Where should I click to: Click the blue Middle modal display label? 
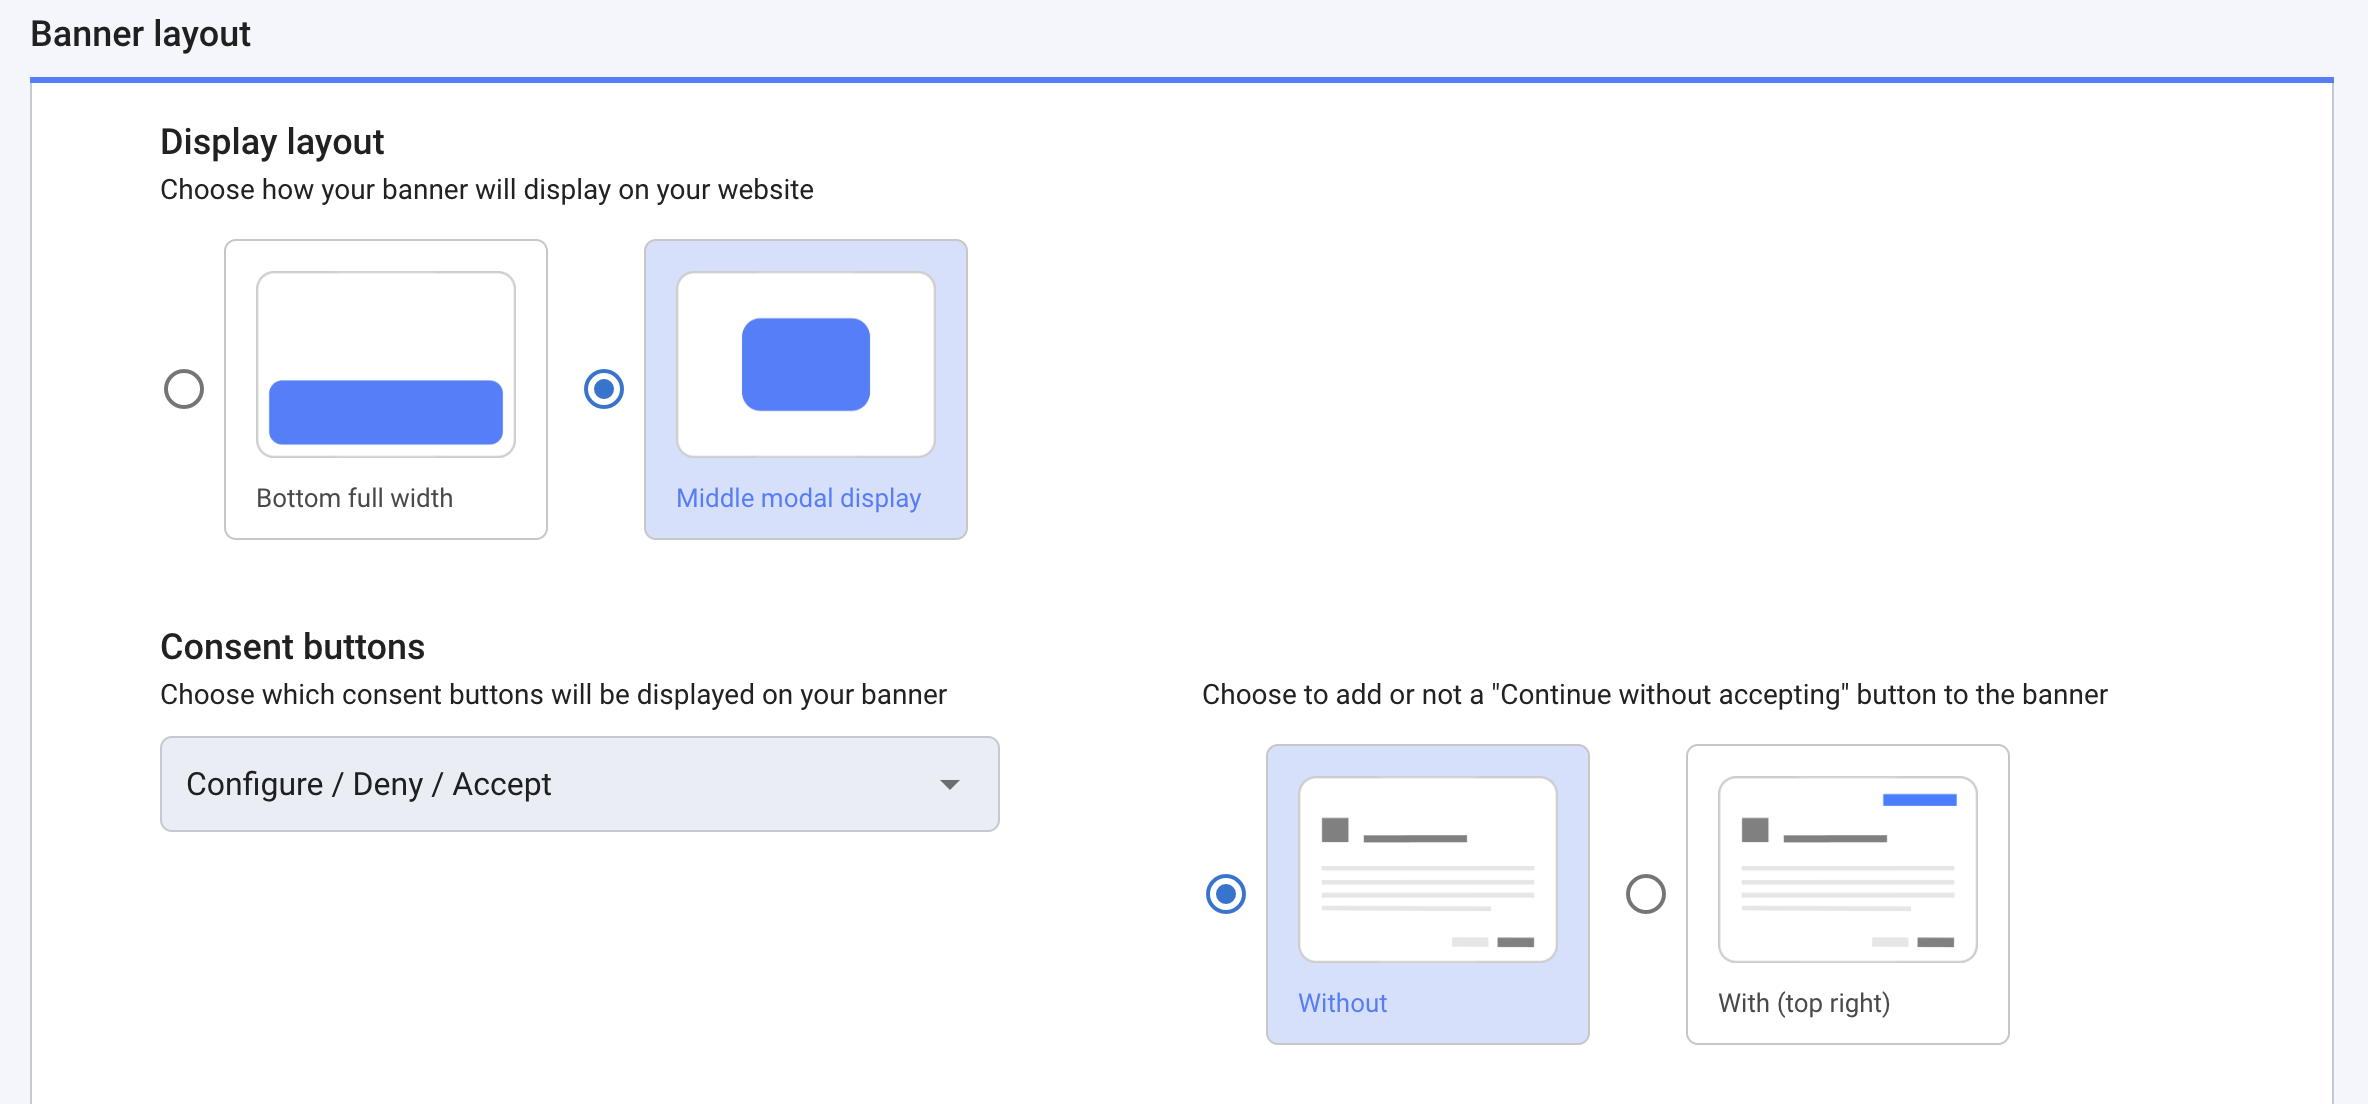click(797, 497)
